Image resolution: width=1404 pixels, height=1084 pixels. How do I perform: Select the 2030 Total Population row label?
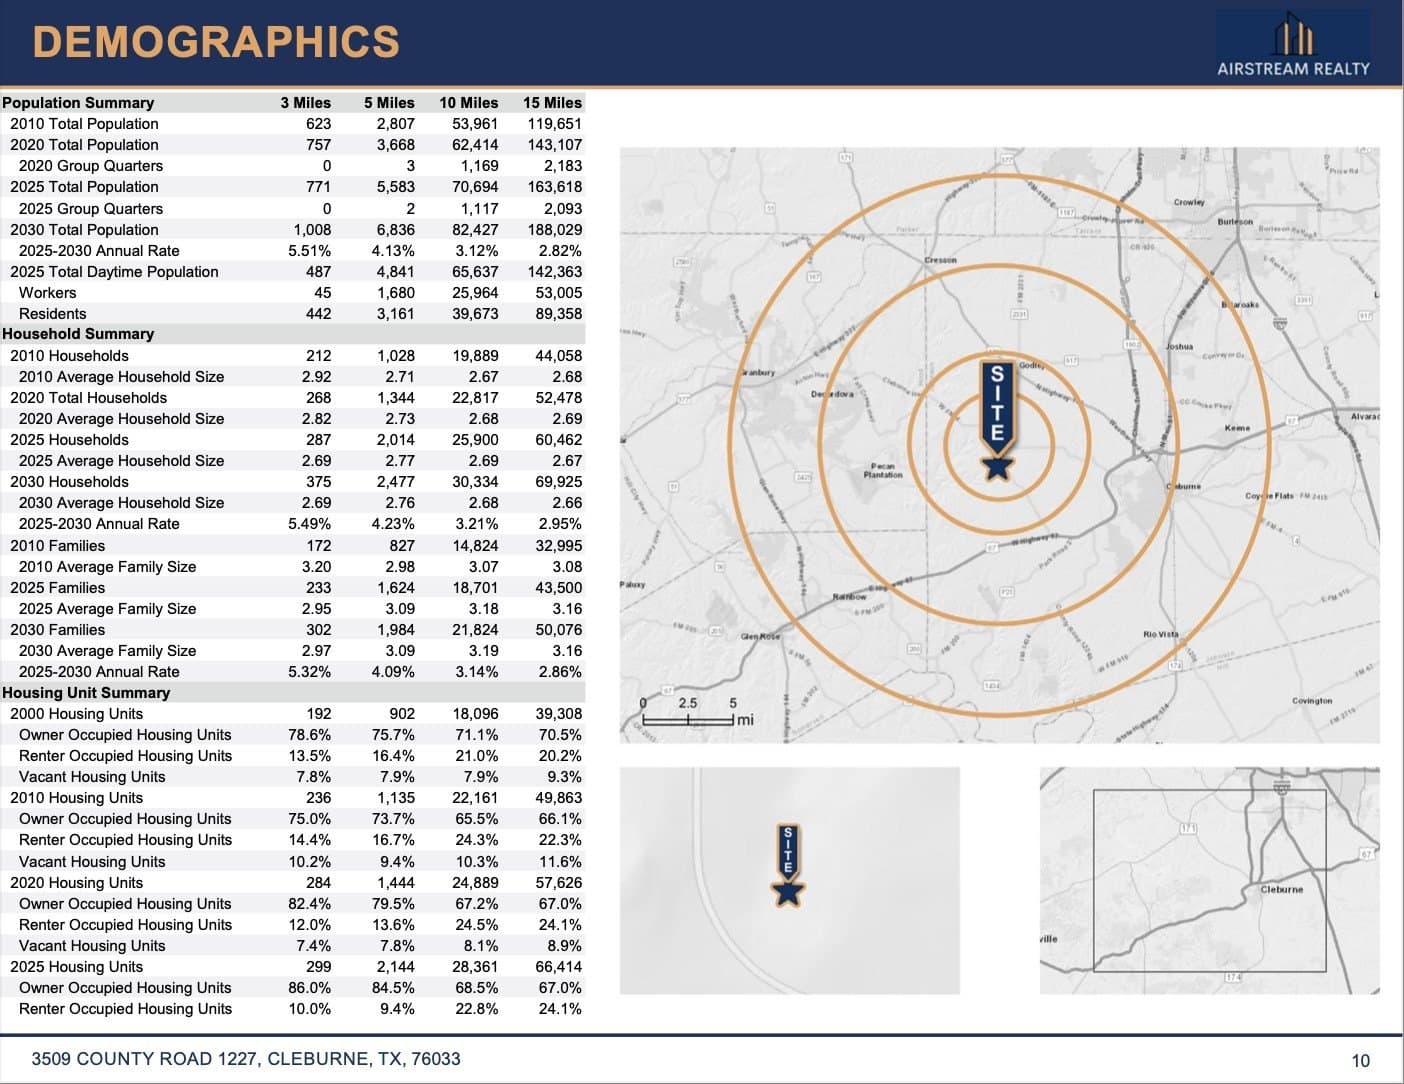pos(84,229)
